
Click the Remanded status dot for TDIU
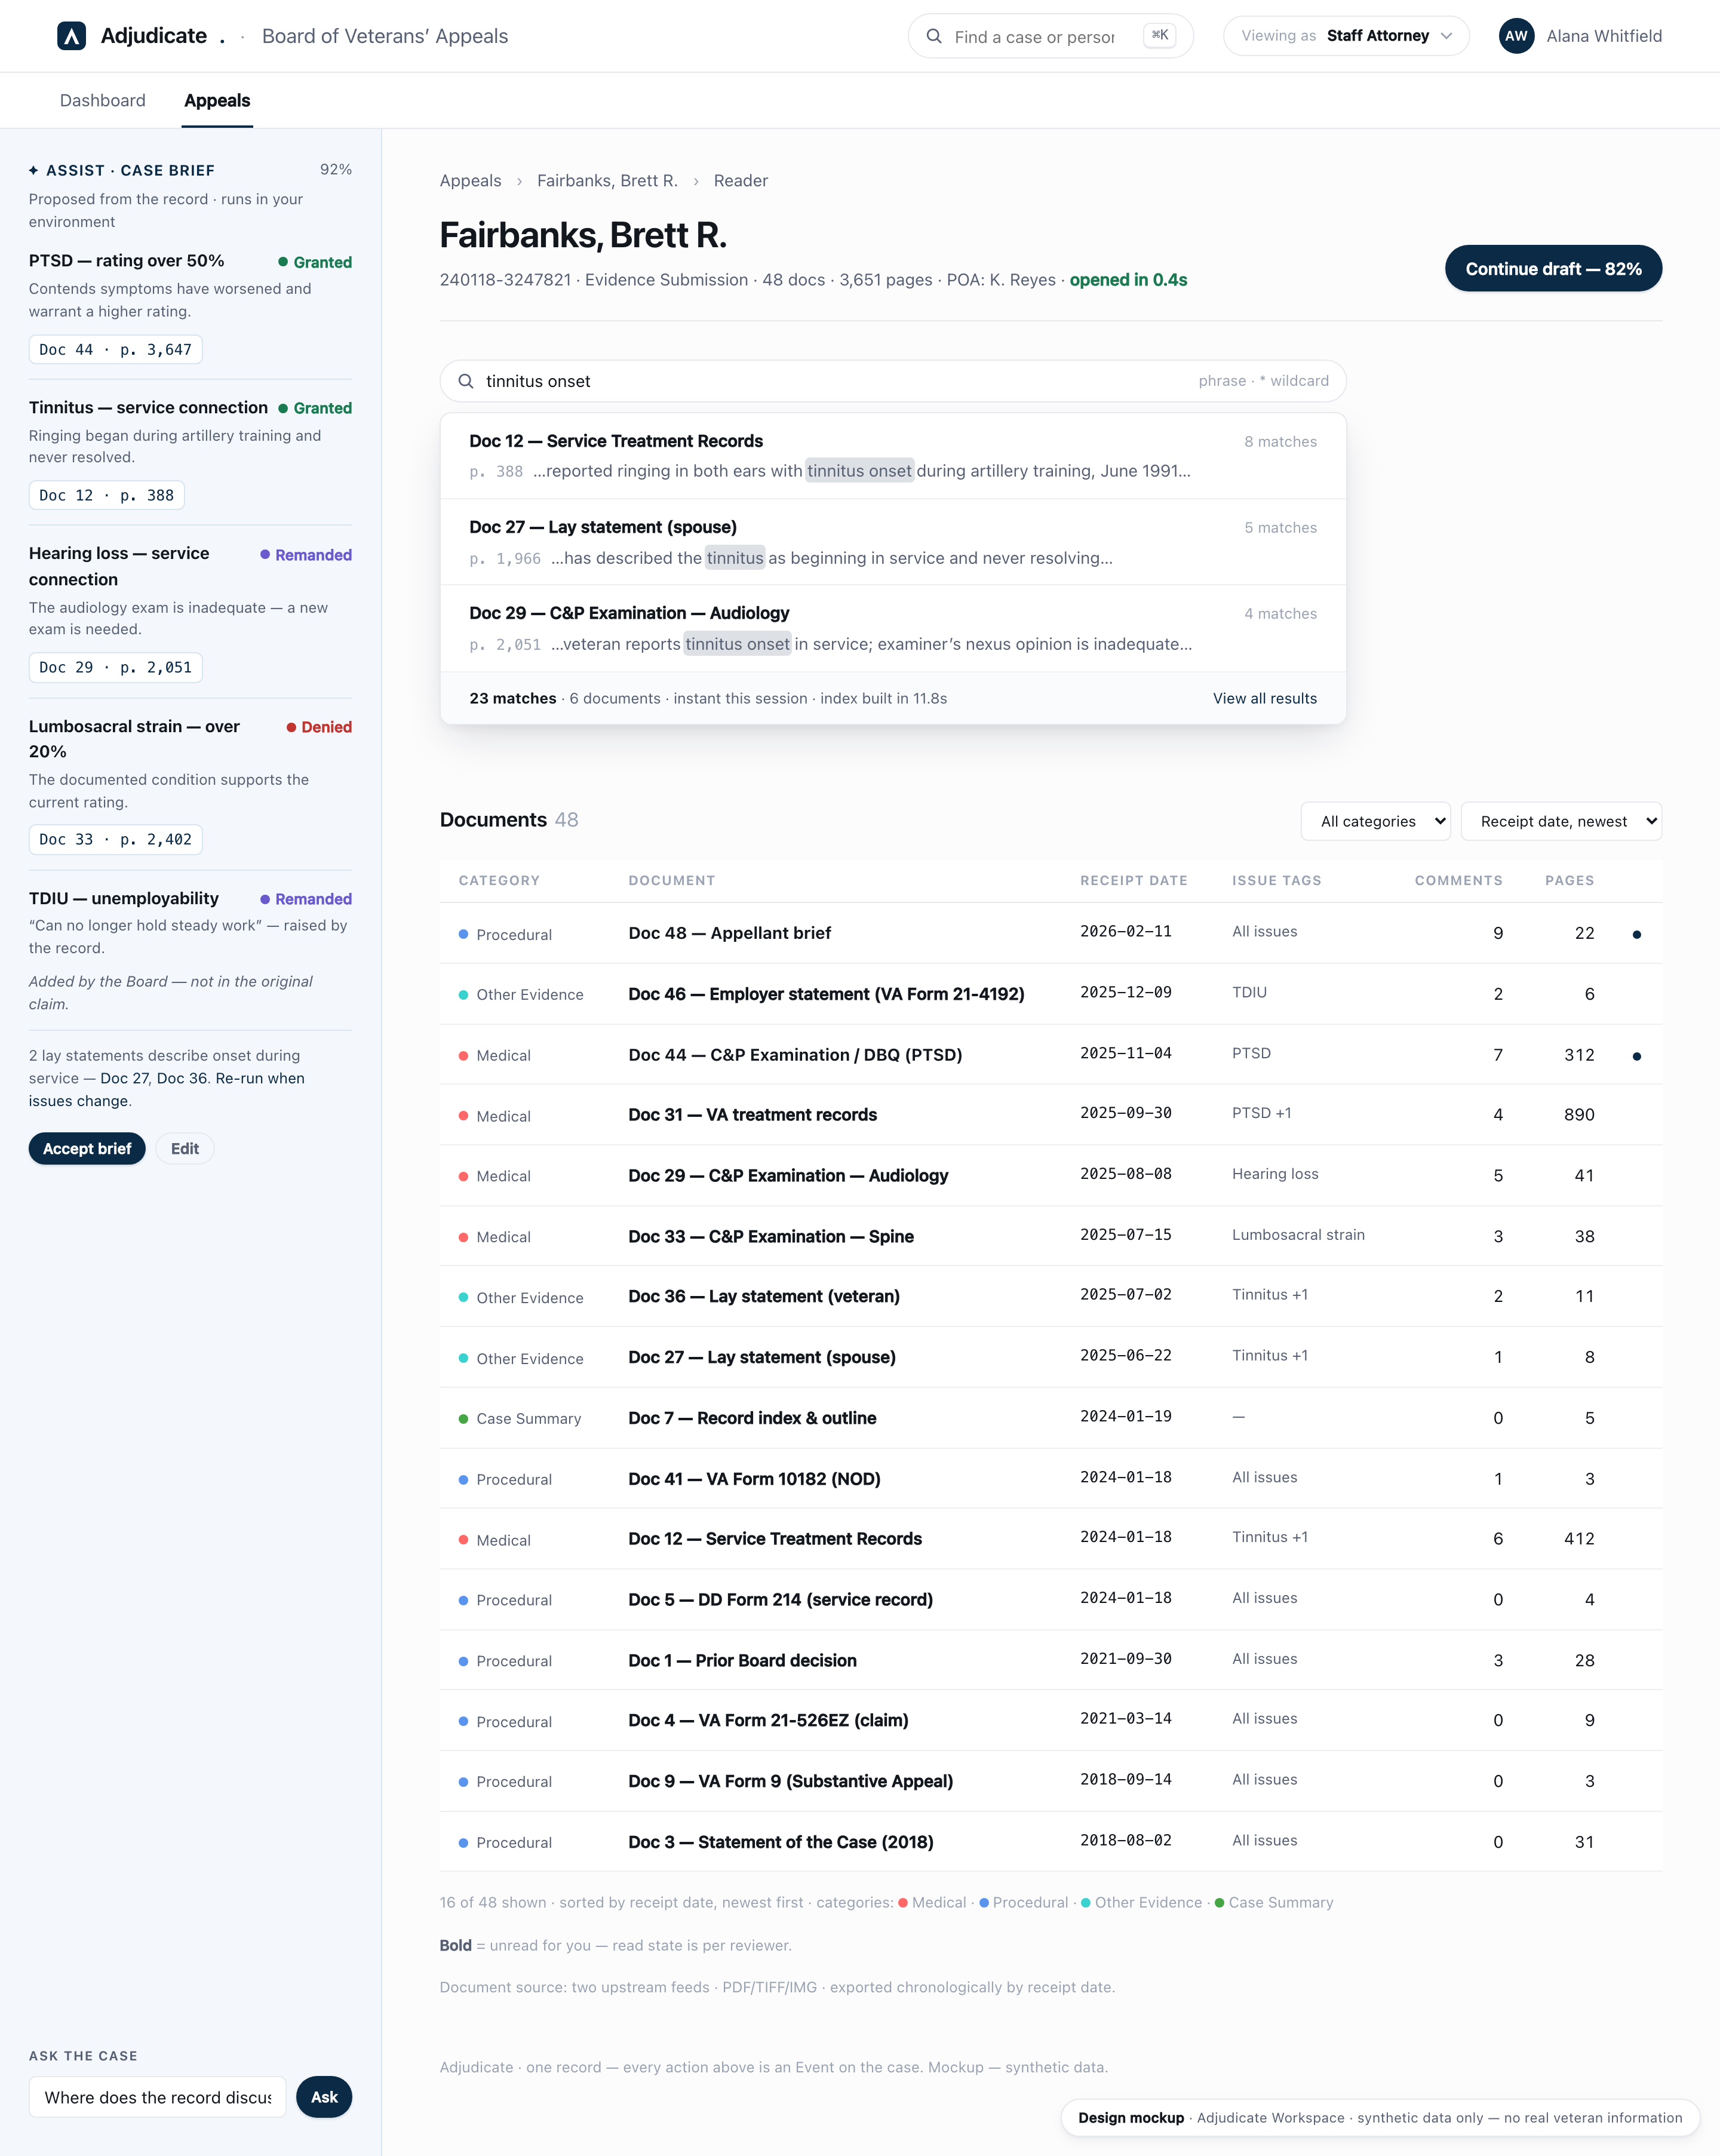pyautogui.click(x=265, y=899)
